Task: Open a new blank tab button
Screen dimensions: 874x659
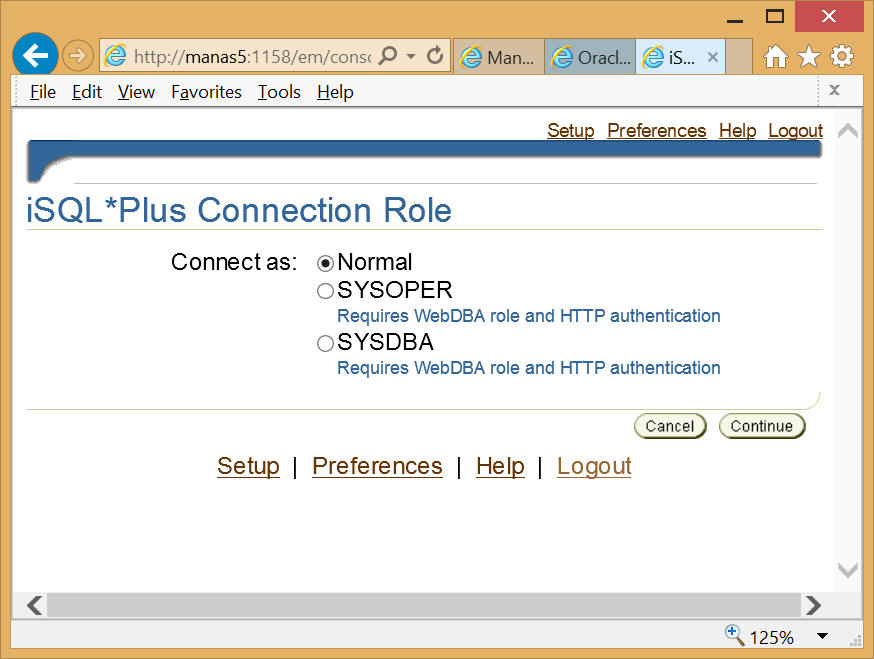Action: 739,57
